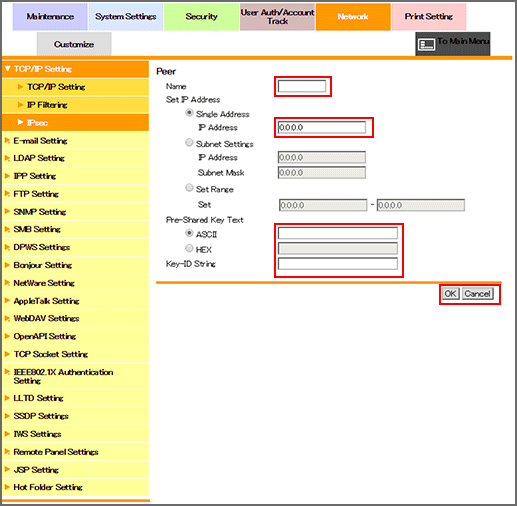Expand the LDAP Setting arrow
This screenshot has width=517, height=506.
coord(7,158)
